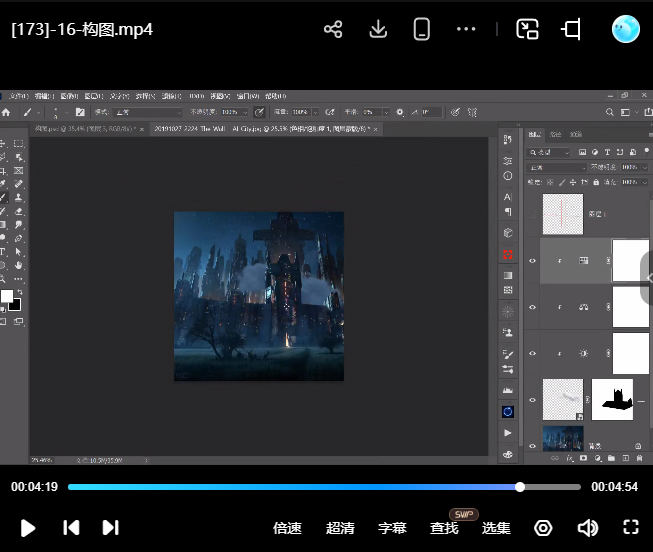
Task: Open the 倍速 playback speed menu
Action: tap(288, 528)
